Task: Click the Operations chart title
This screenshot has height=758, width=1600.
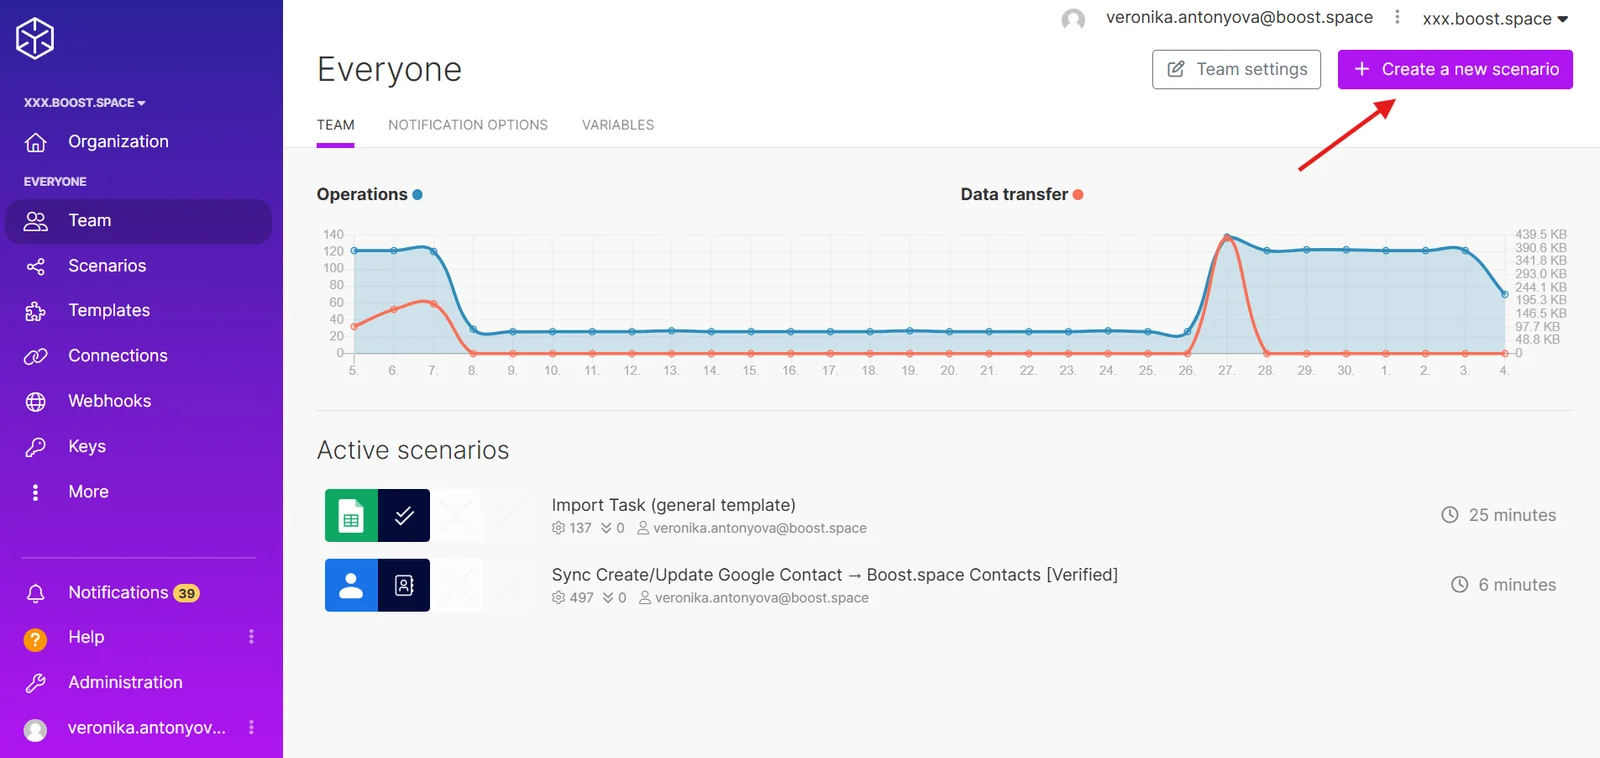Action: pyautogui.click(x=362, y=194)
